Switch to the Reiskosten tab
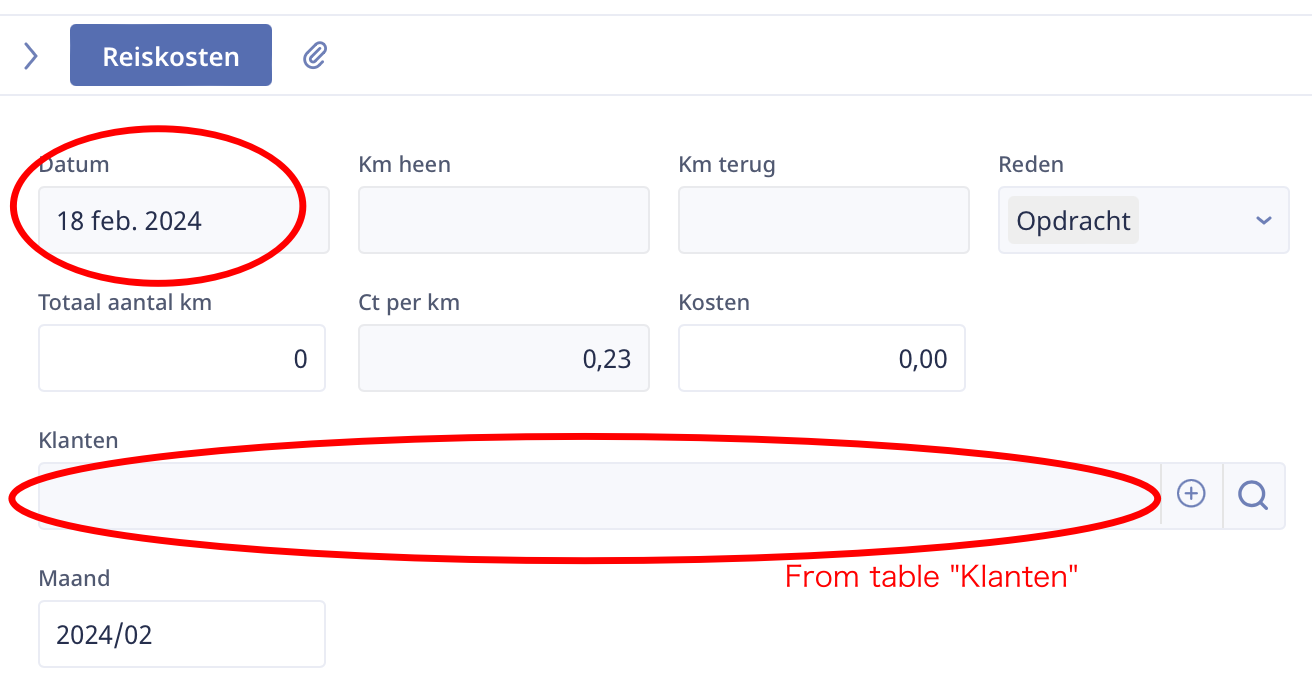Screen dimensions: 1312x694 171,55
